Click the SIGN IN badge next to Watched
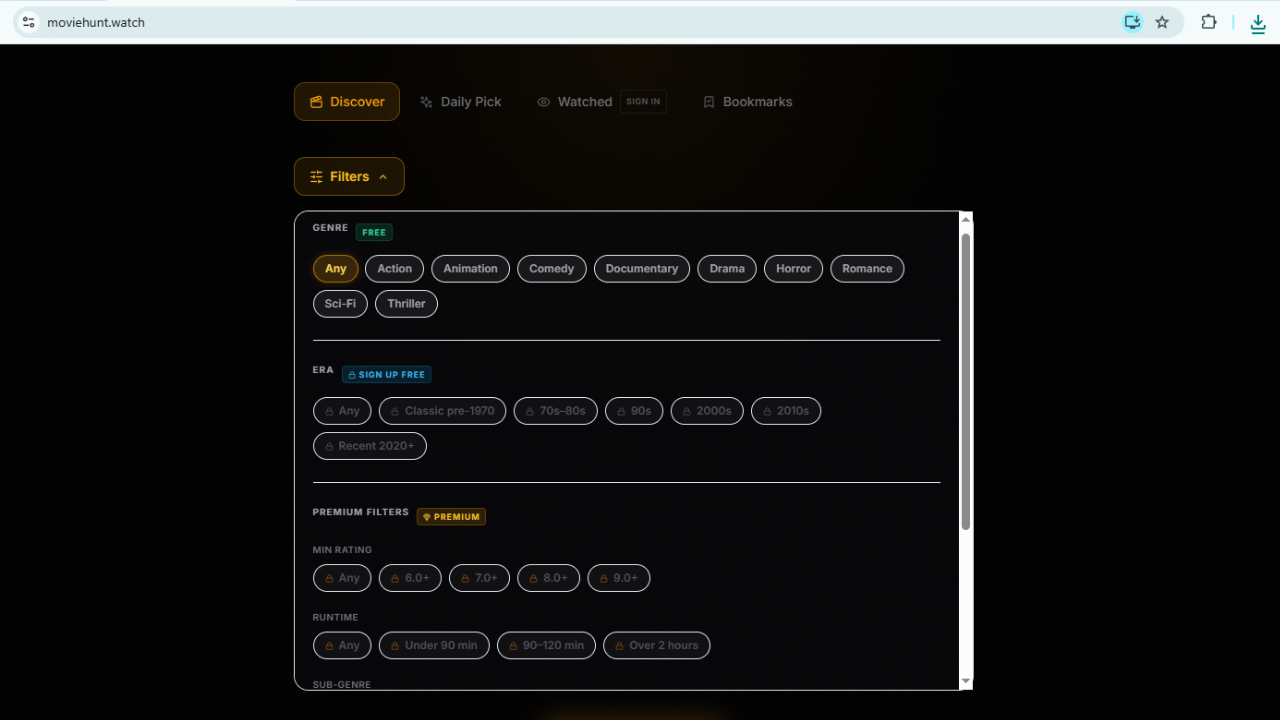 coord(643,102)
